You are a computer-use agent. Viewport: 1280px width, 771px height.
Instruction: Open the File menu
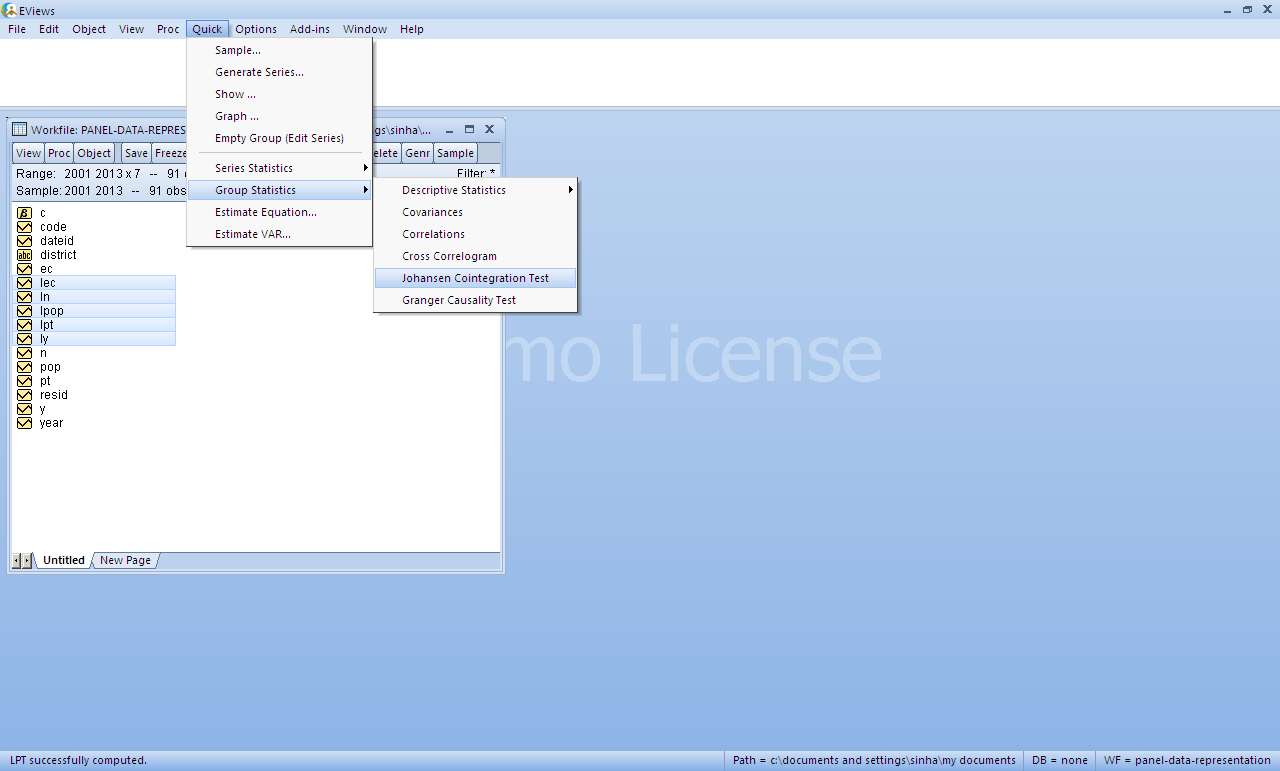pyautogui.click(x=17, y=29)
